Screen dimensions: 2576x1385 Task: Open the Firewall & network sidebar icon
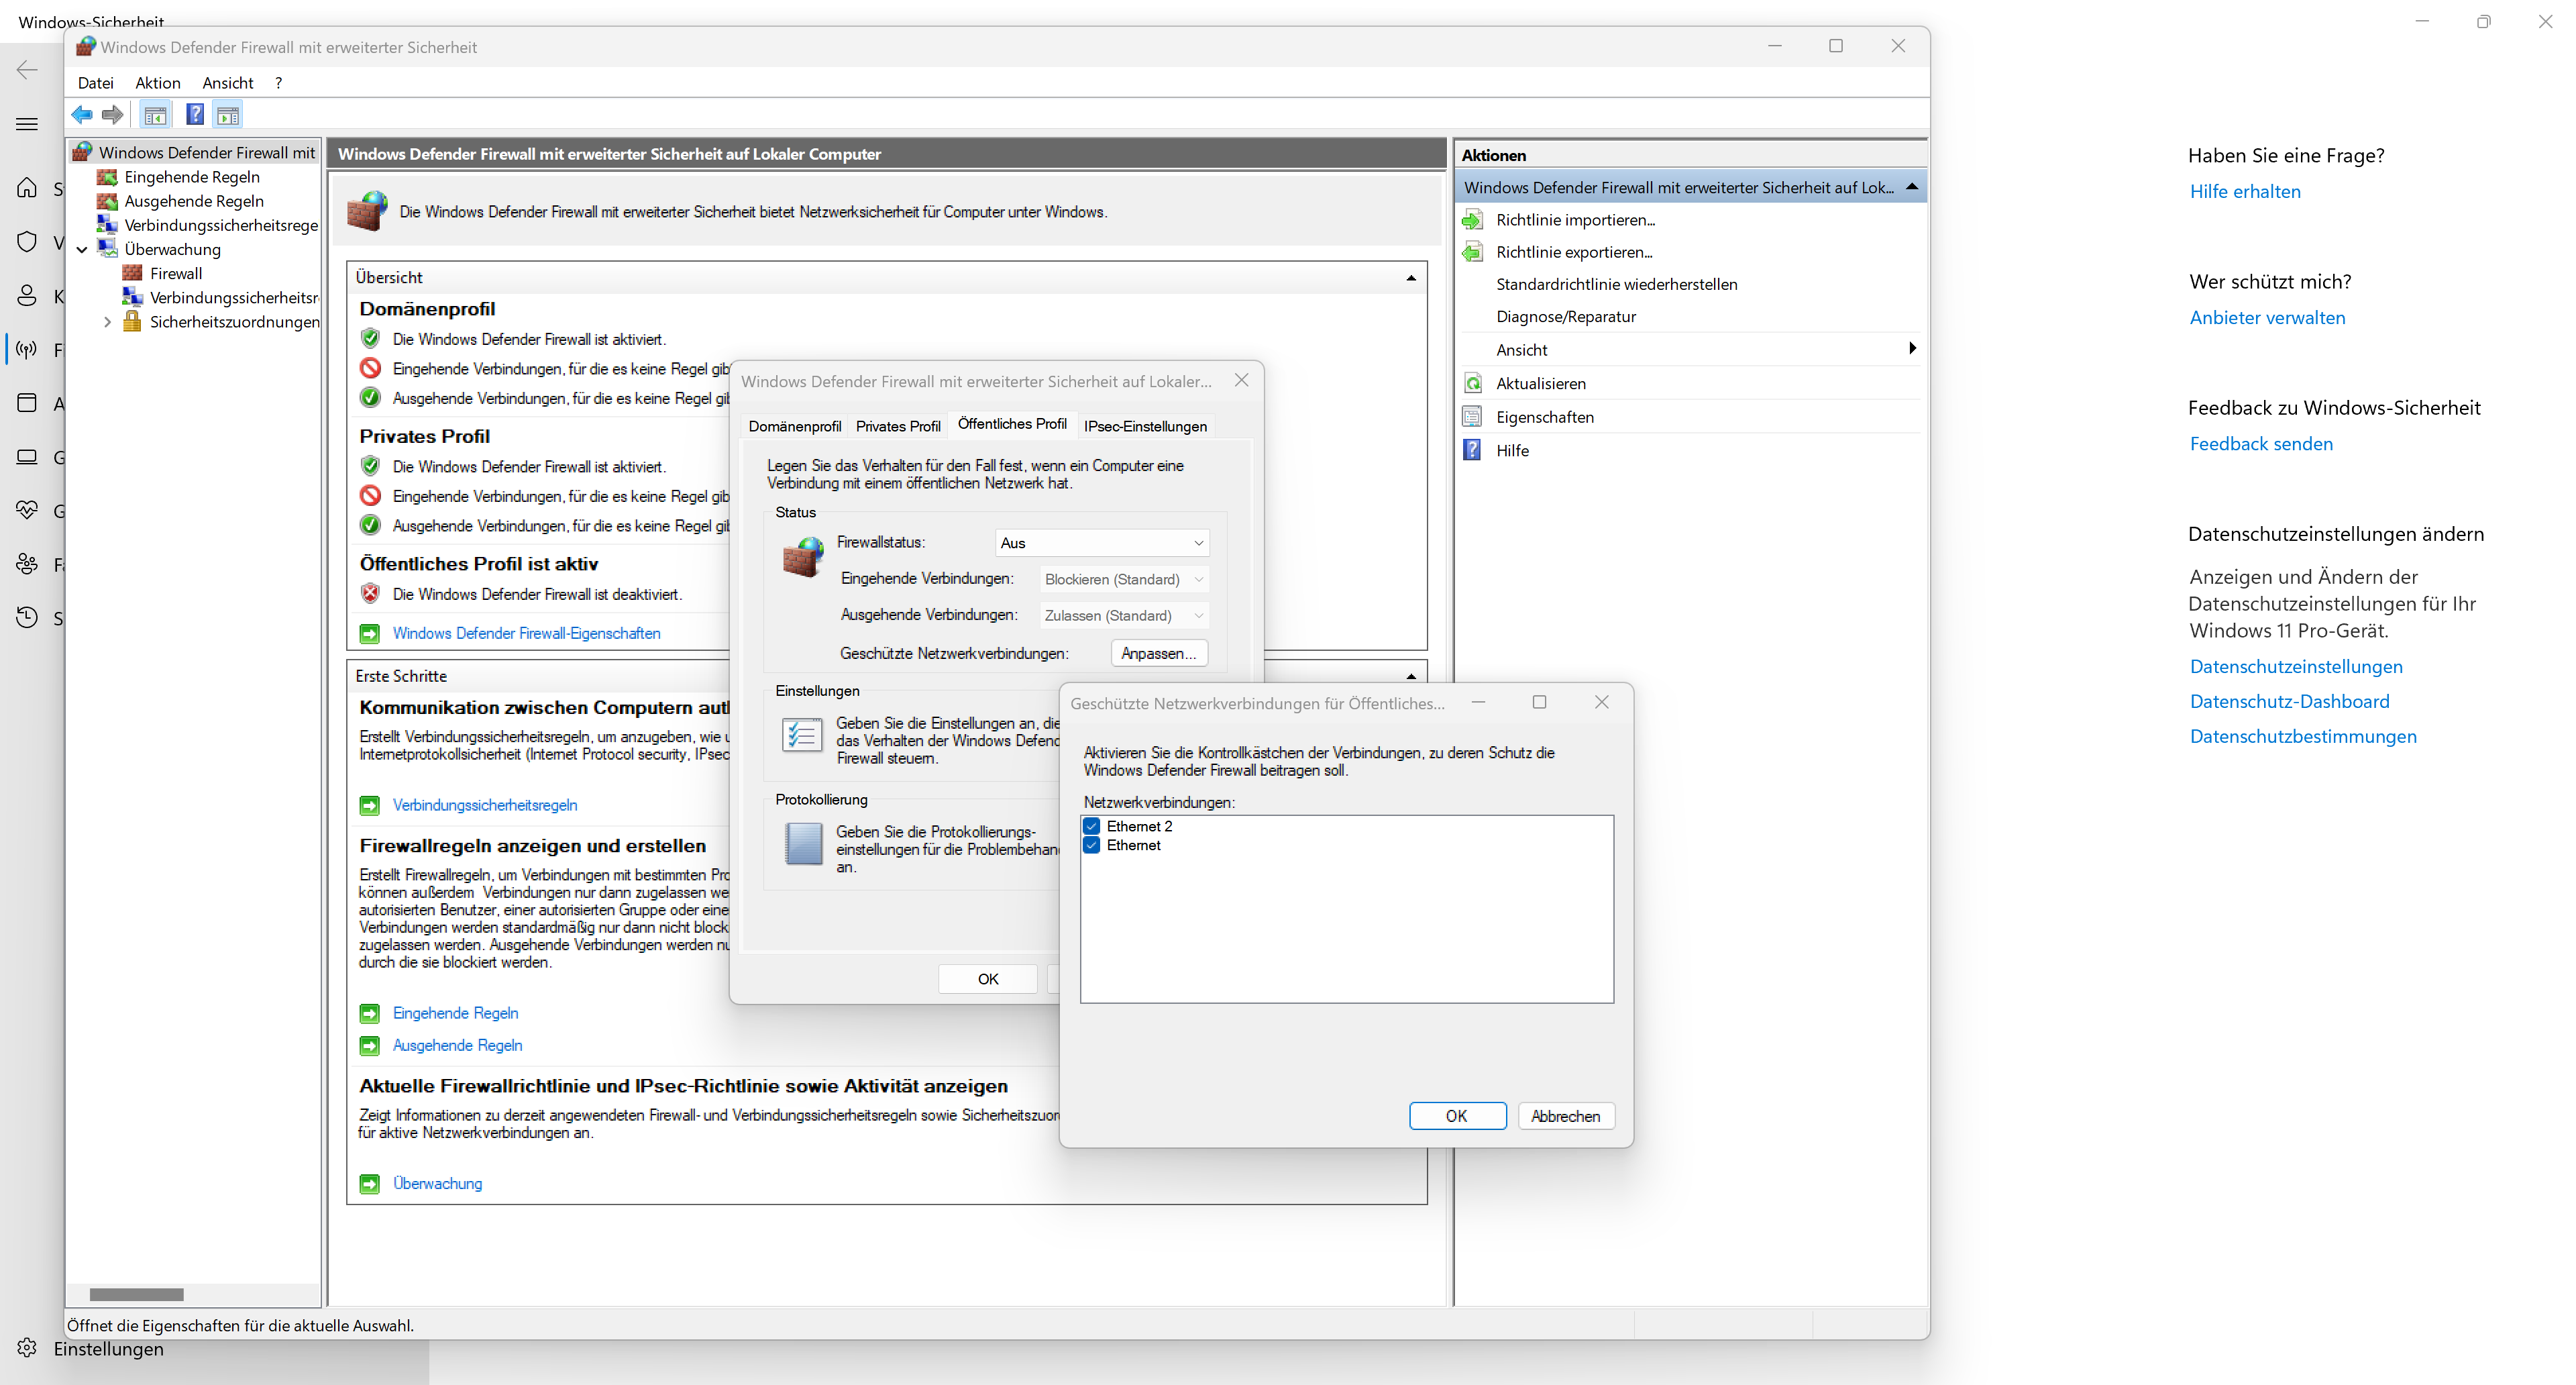tap(27, 349)
